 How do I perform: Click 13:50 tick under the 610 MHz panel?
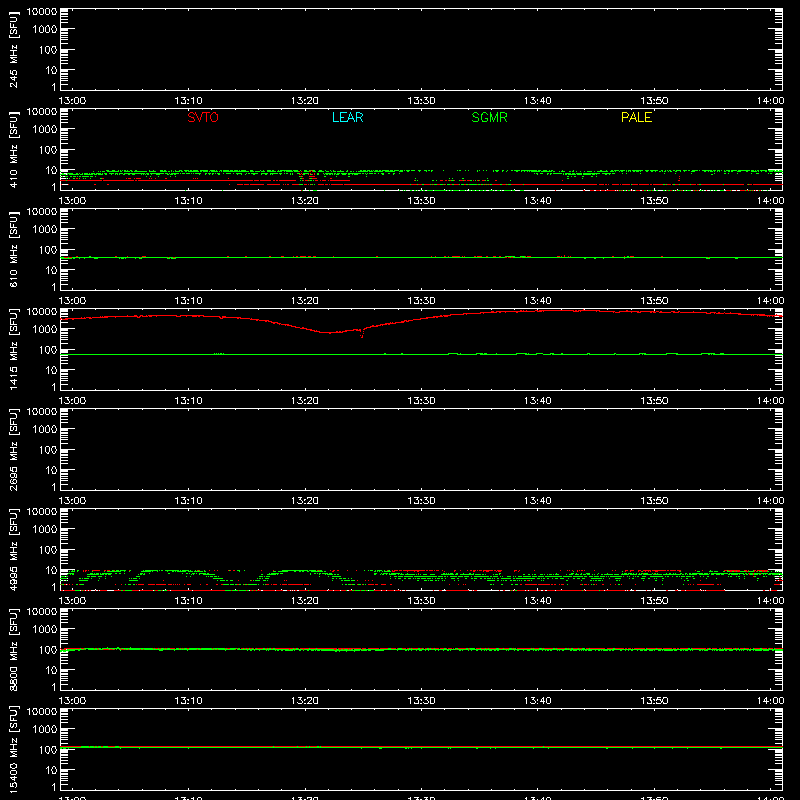(x=654, y=301)
